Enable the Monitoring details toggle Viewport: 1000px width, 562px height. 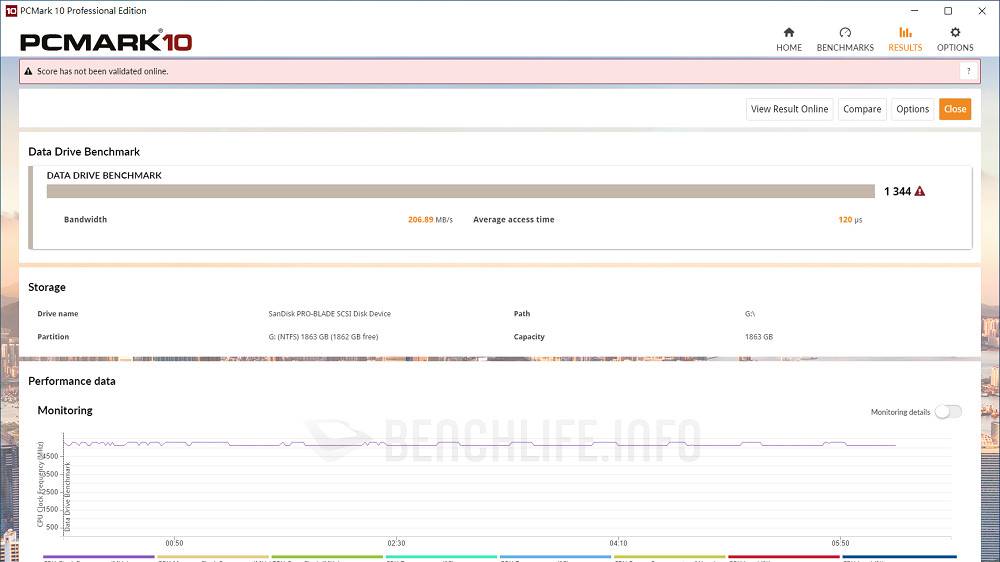click(947, 412)
